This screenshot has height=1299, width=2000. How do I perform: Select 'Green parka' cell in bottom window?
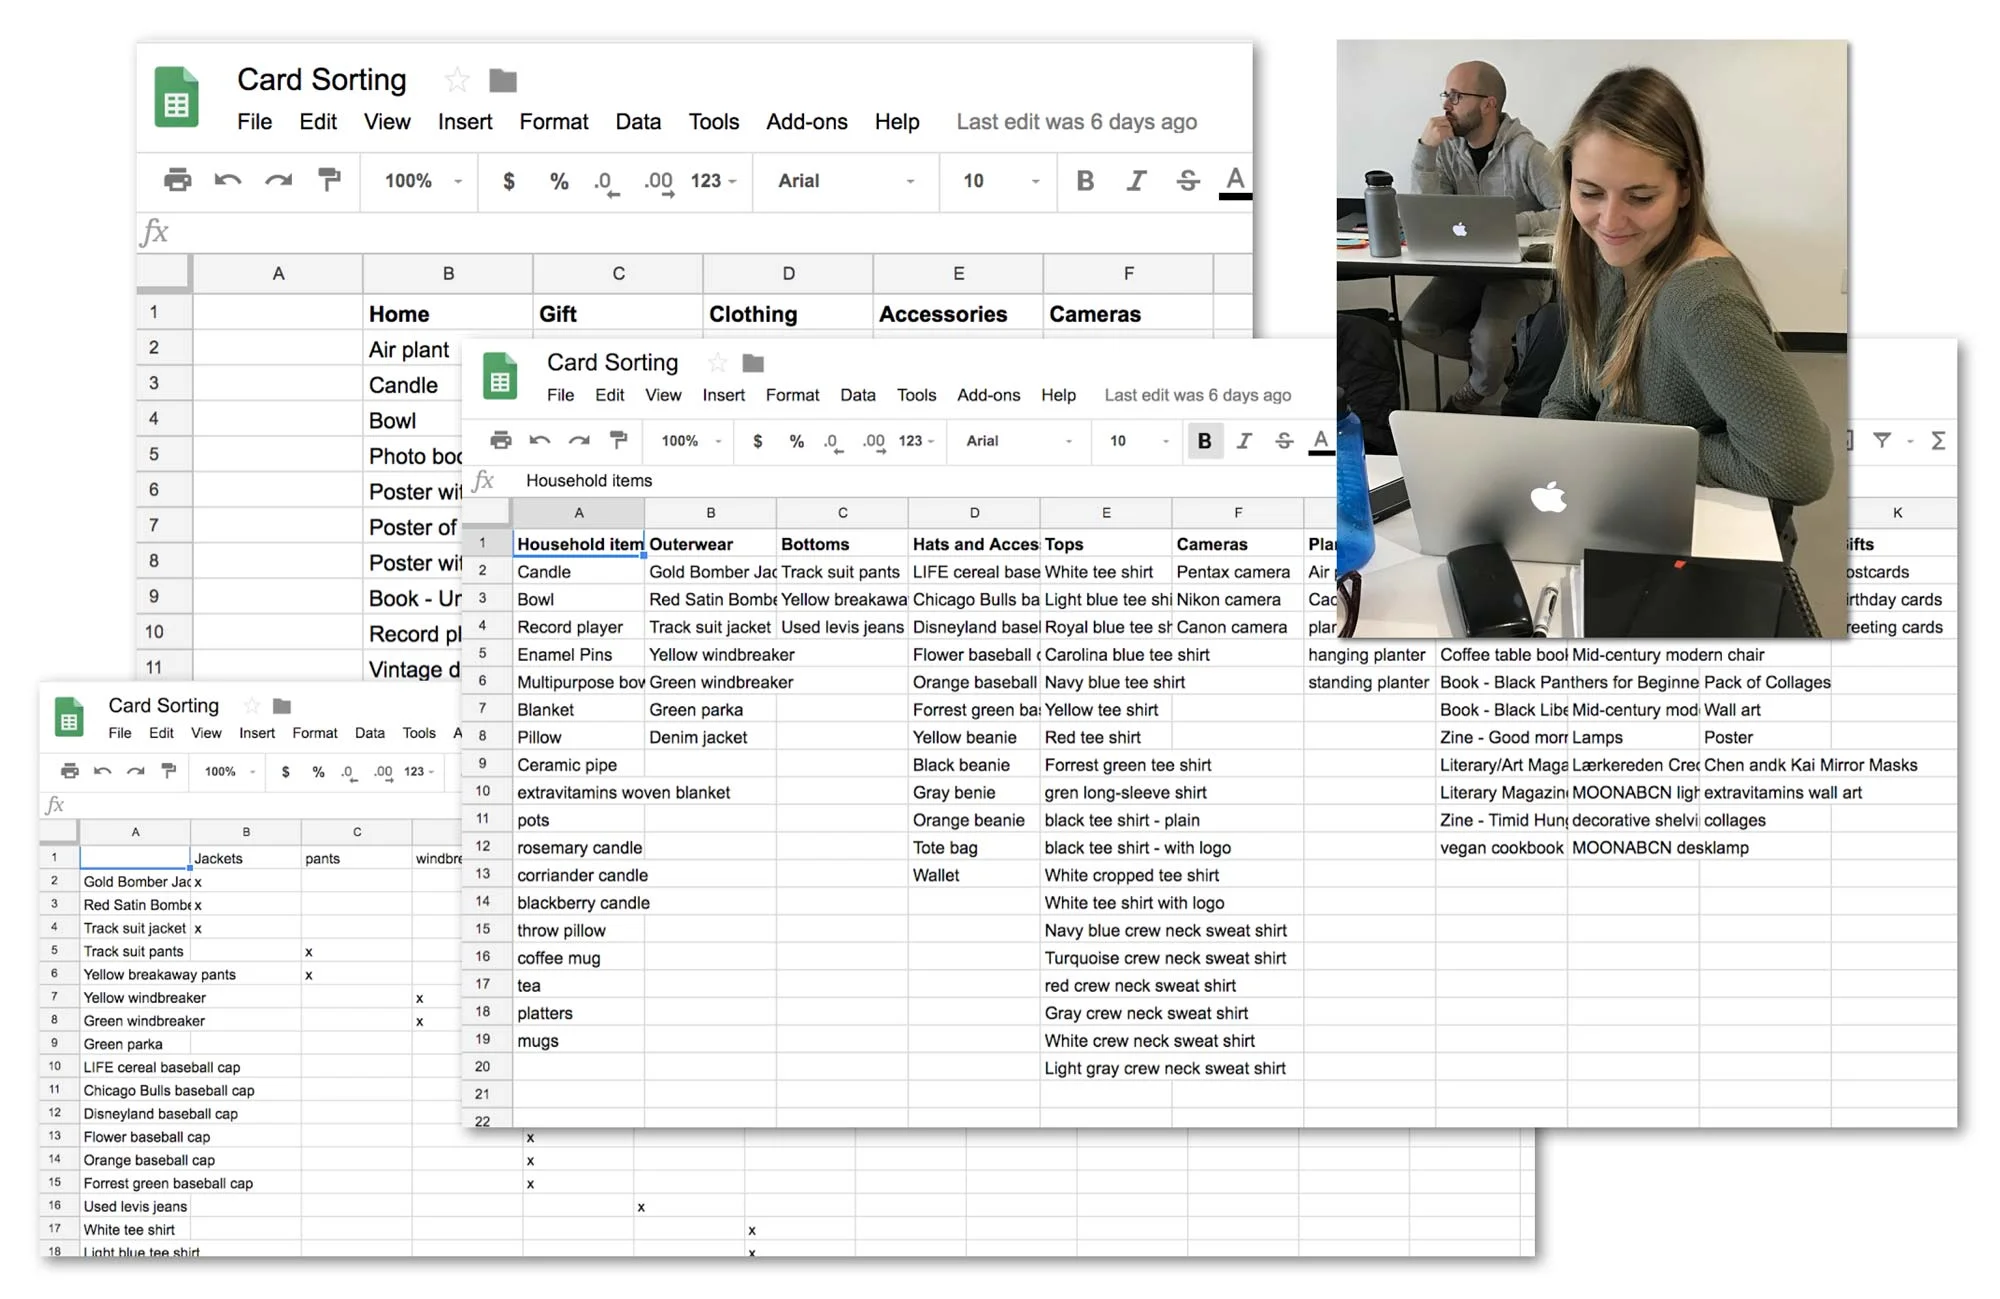[135, 1044]
